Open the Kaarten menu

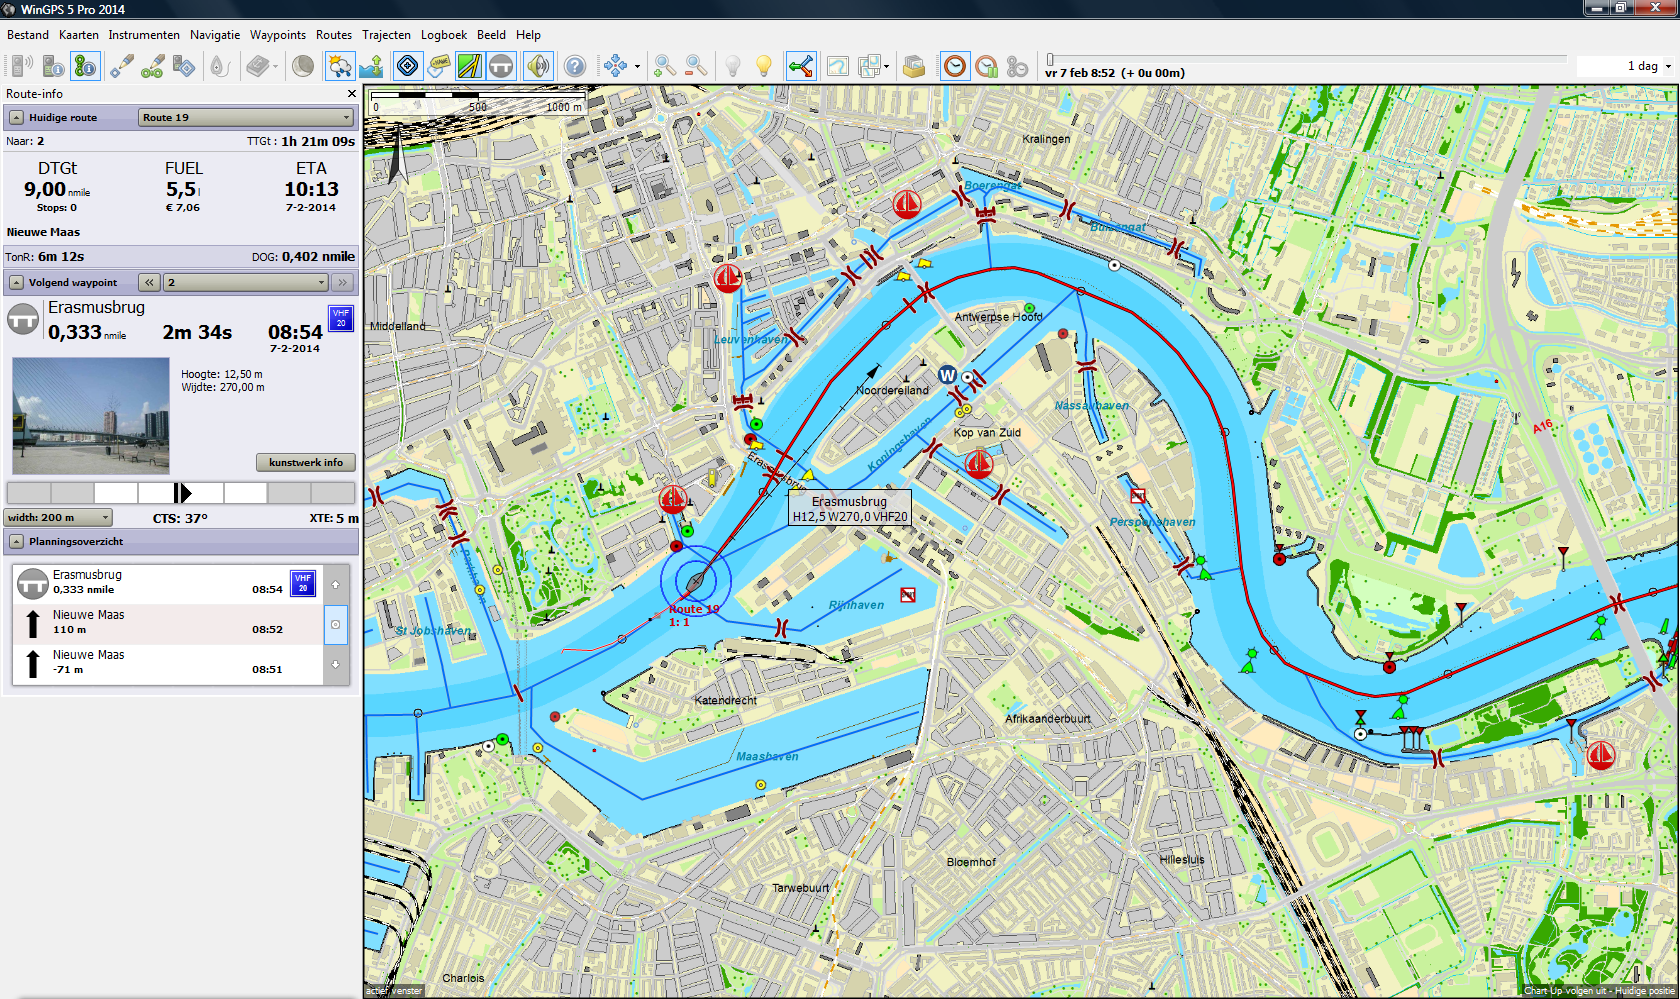79,35
